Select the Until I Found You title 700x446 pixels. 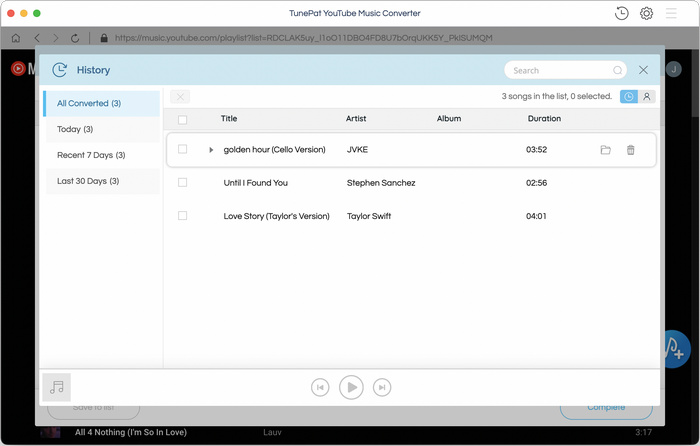(255, 183)
